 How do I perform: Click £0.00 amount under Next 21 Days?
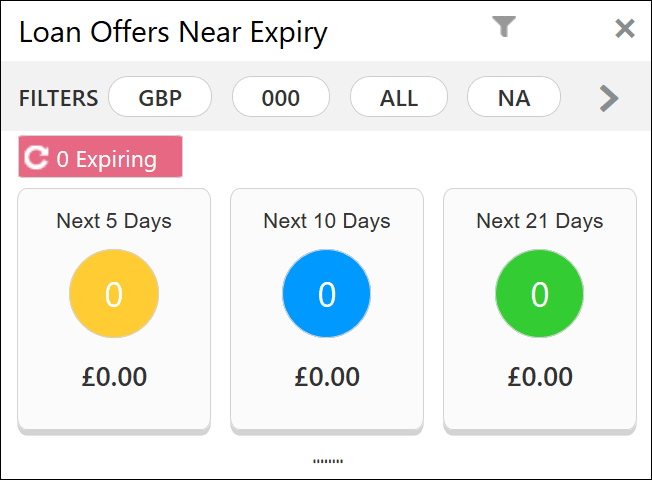[x=540, y=376]
